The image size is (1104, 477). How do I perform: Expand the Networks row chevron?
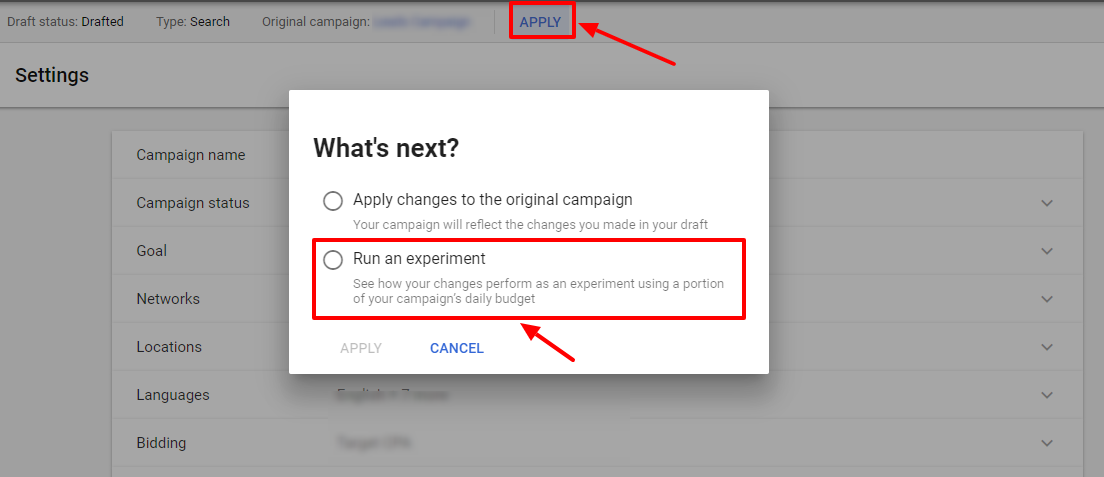[x=1047, y=299]
